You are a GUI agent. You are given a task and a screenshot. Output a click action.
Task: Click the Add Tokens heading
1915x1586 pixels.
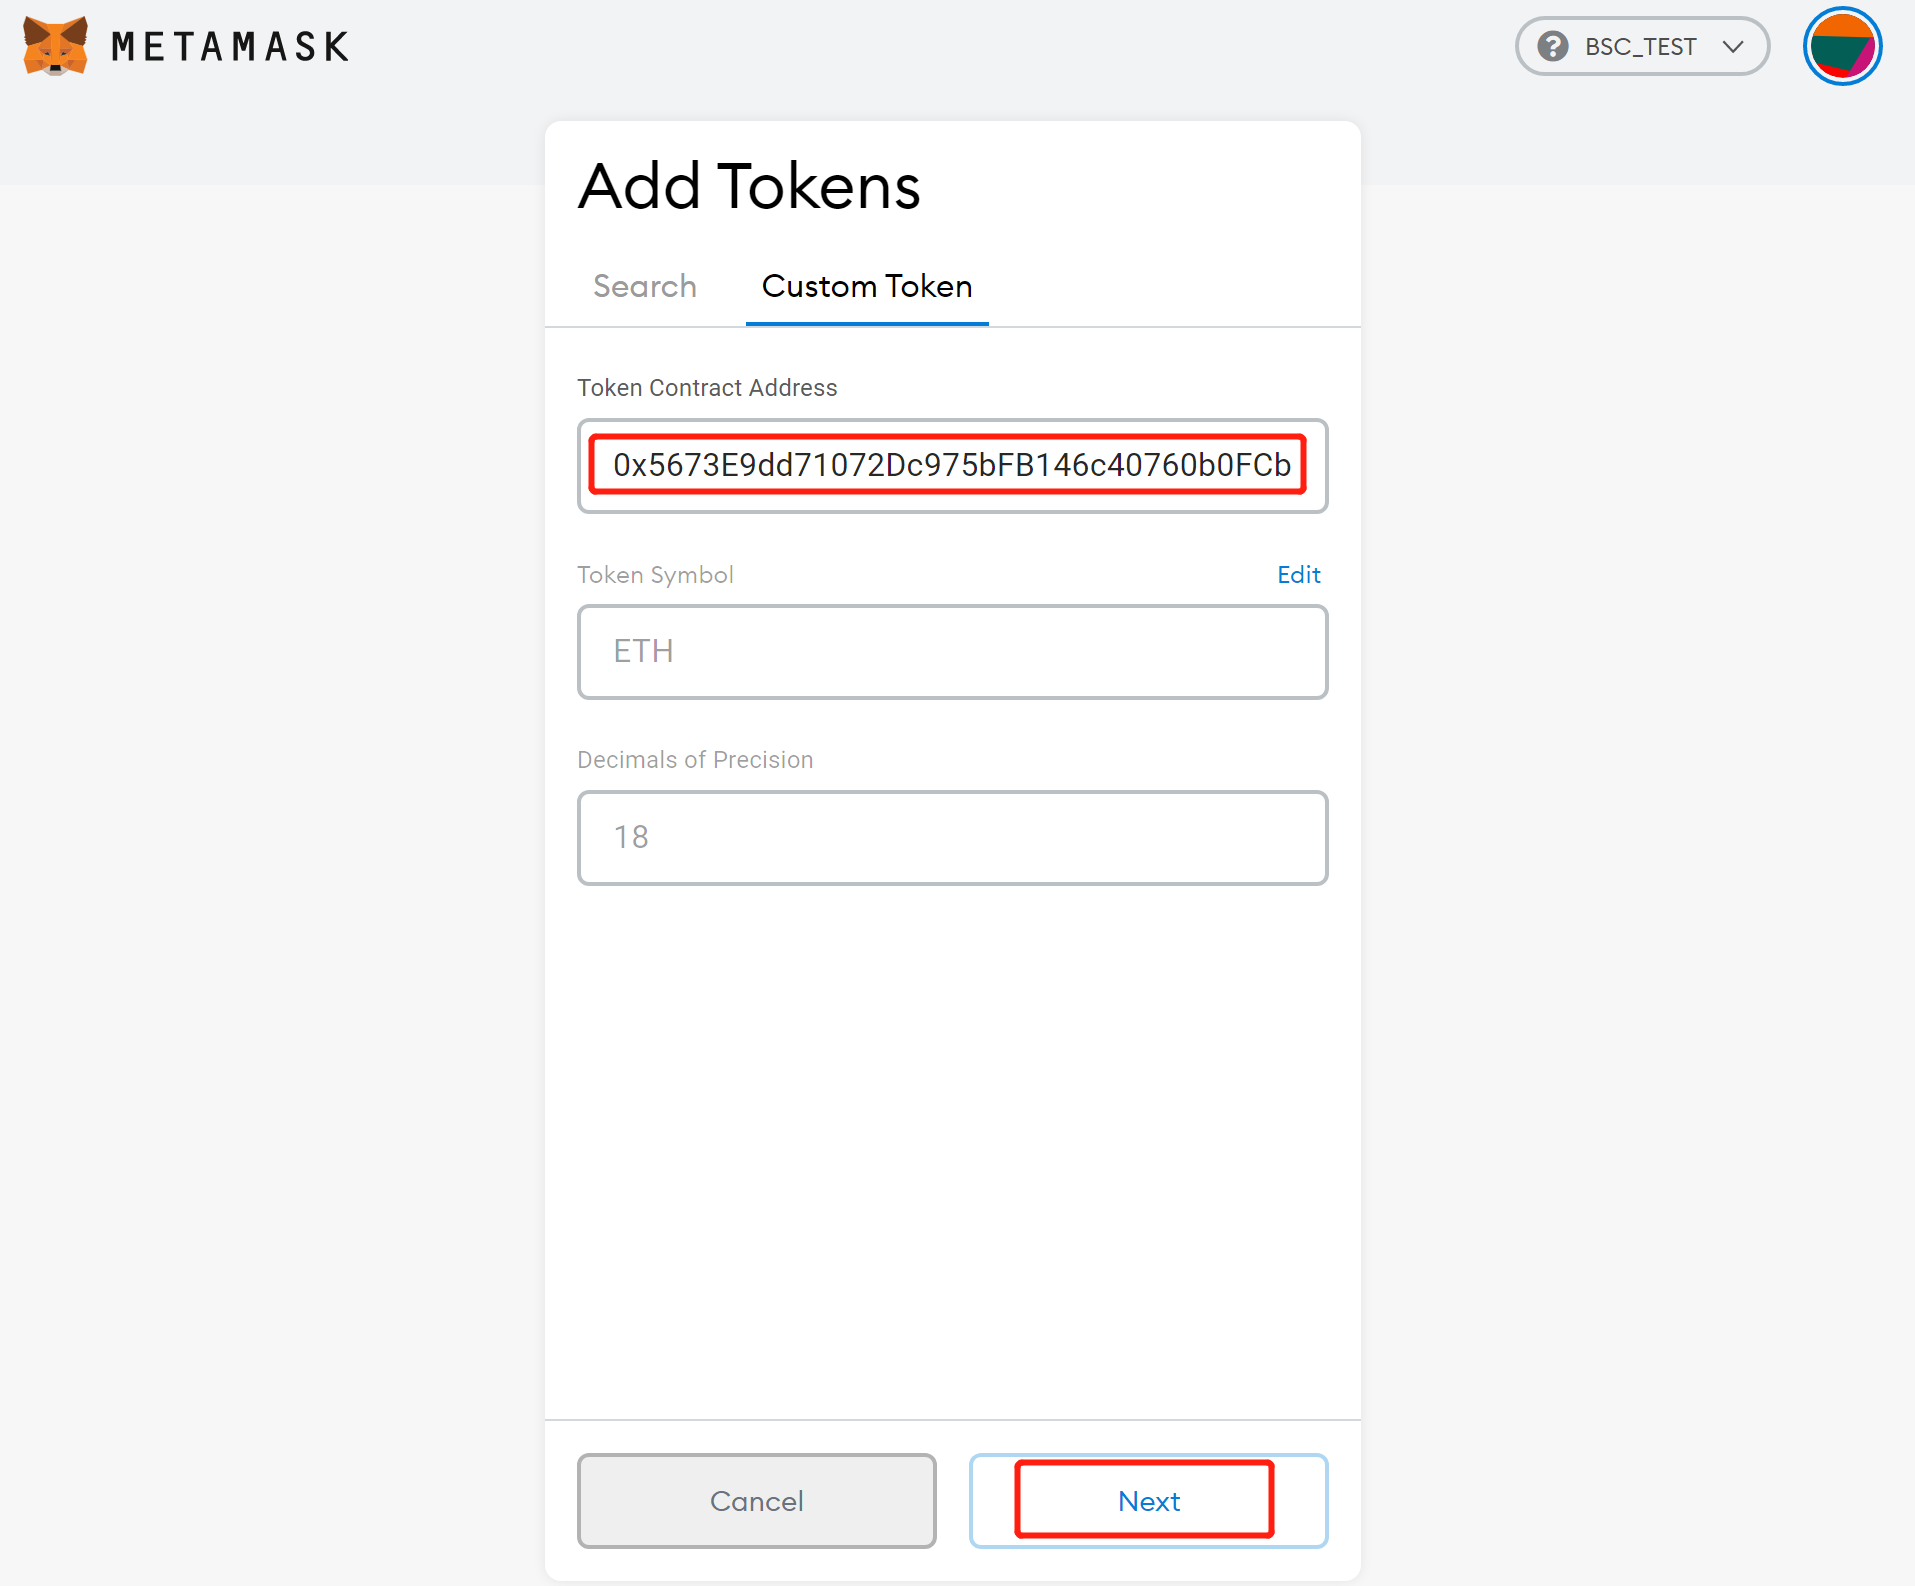point(749,186)
